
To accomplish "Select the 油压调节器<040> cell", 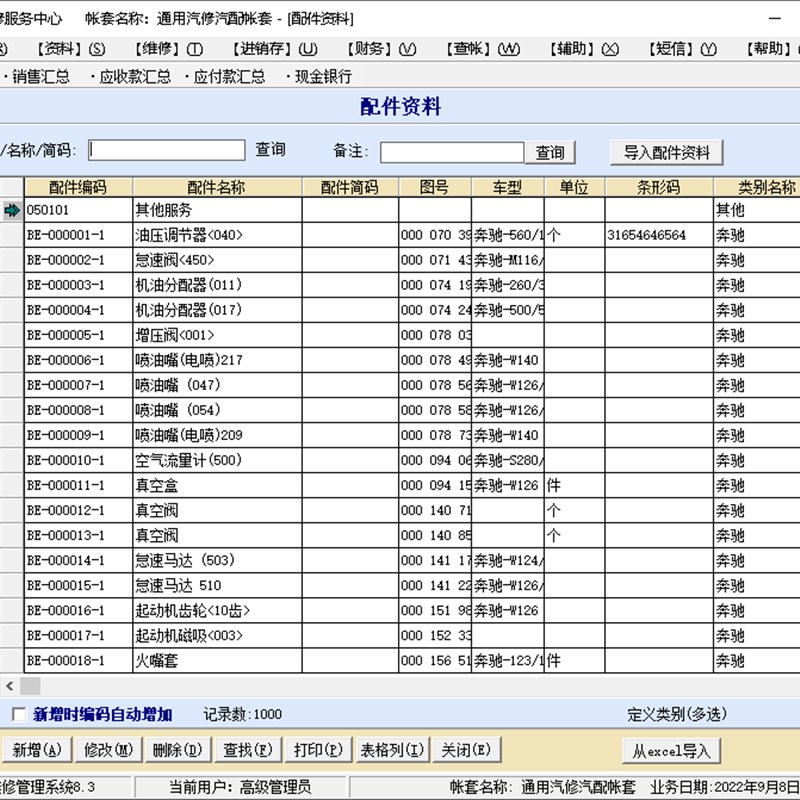I will point(217,235).
